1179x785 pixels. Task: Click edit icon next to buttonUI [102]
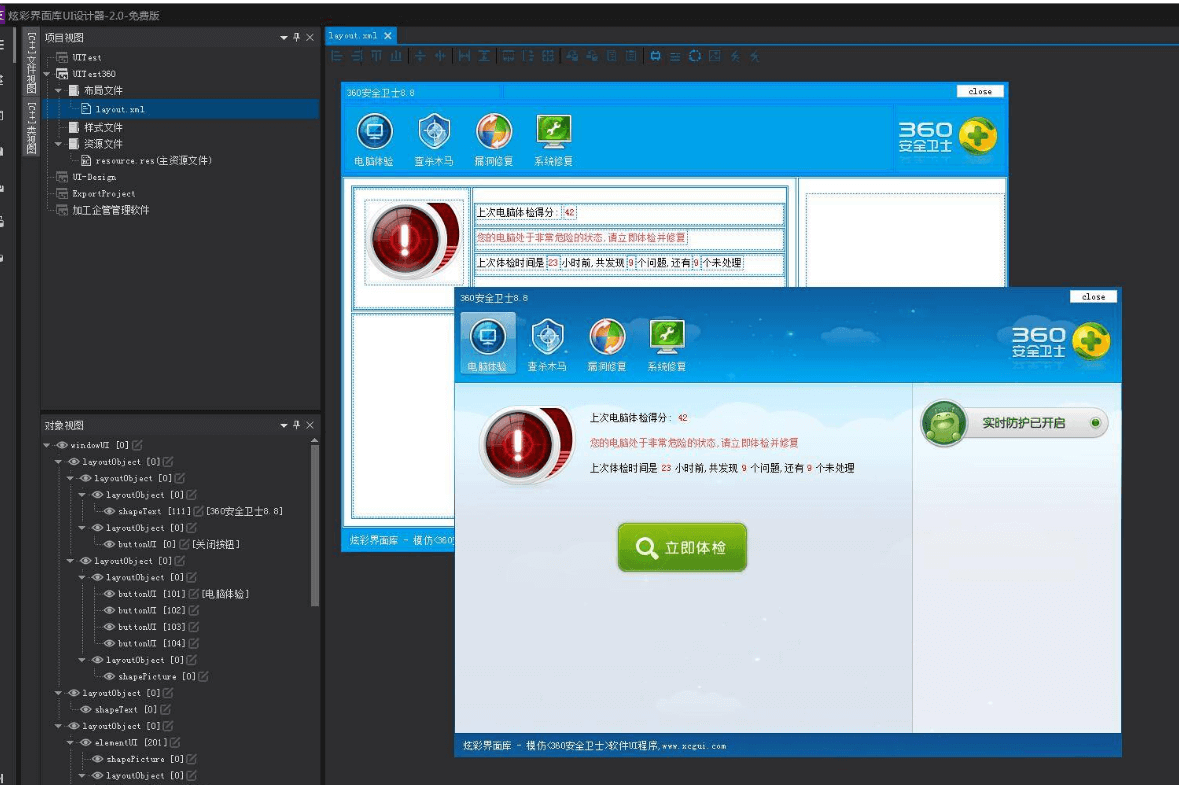(x=194, y=611)
